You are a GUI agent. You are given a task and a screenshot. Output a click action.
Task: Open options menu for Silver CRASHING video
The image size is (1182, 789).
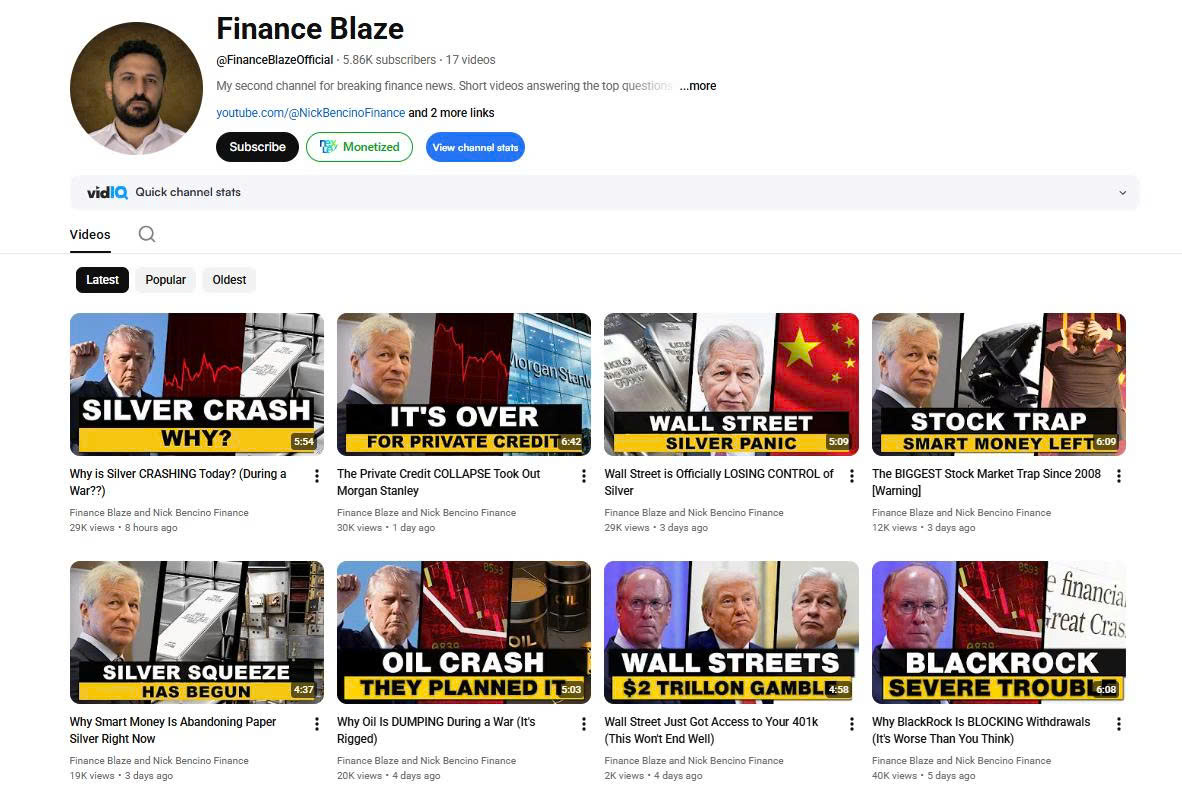pyautogui.click(x=317, y=476)
